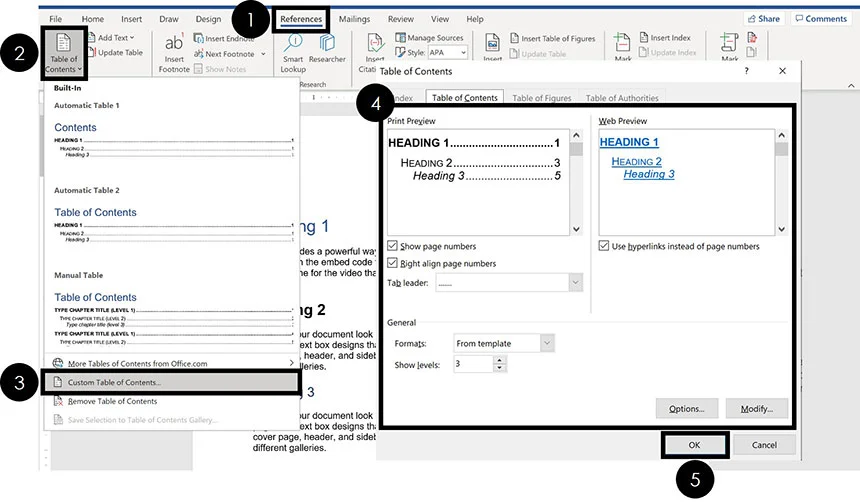Click the Show Notes icon

tap(199, 69)
